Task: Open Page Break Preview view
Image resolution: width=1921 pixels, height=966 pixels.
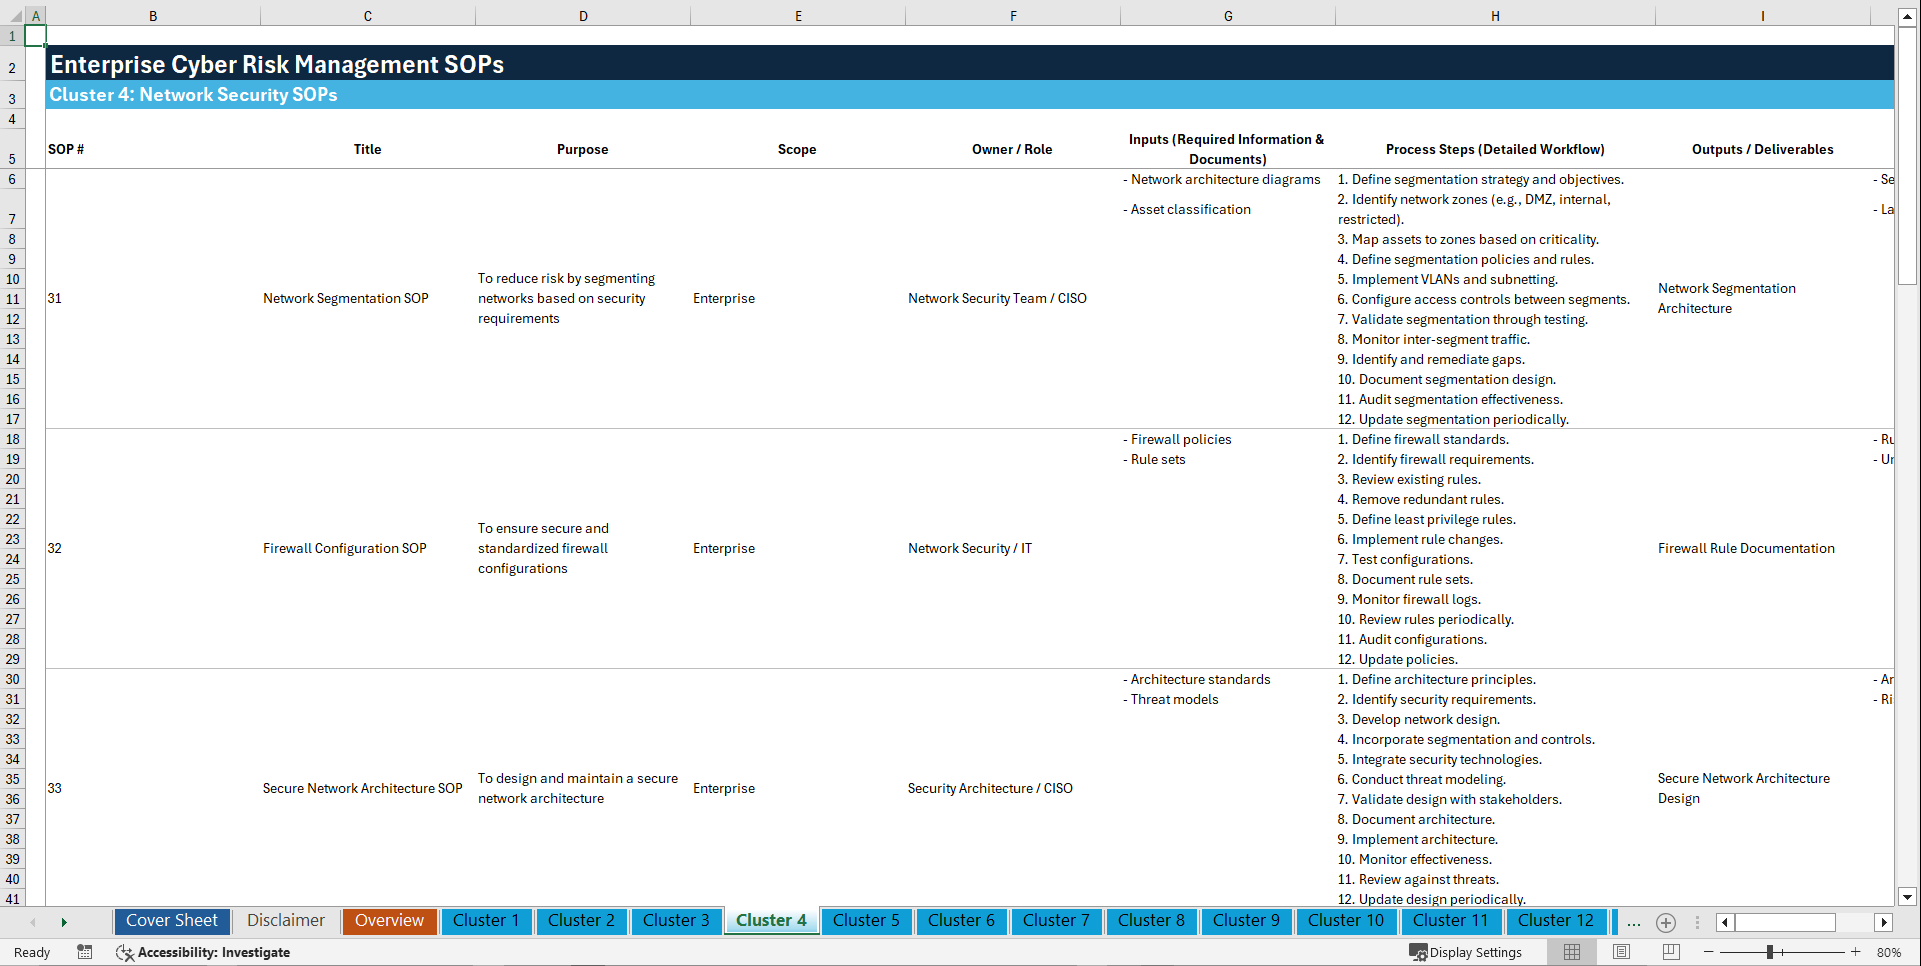Action: pyautogui.click(x=1669, y=952)
